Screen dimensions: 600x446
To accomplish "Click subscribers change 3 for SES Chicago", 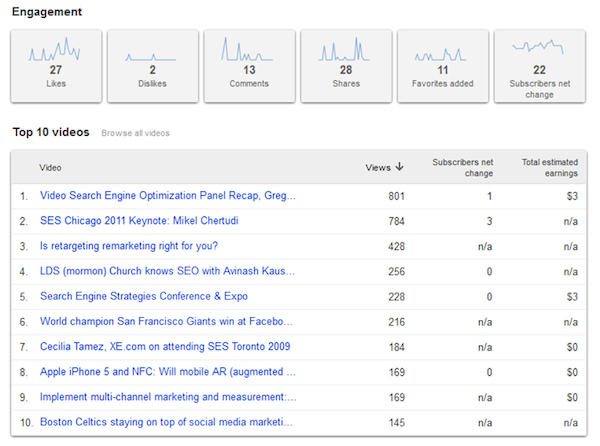I will [x=489, y=221].
